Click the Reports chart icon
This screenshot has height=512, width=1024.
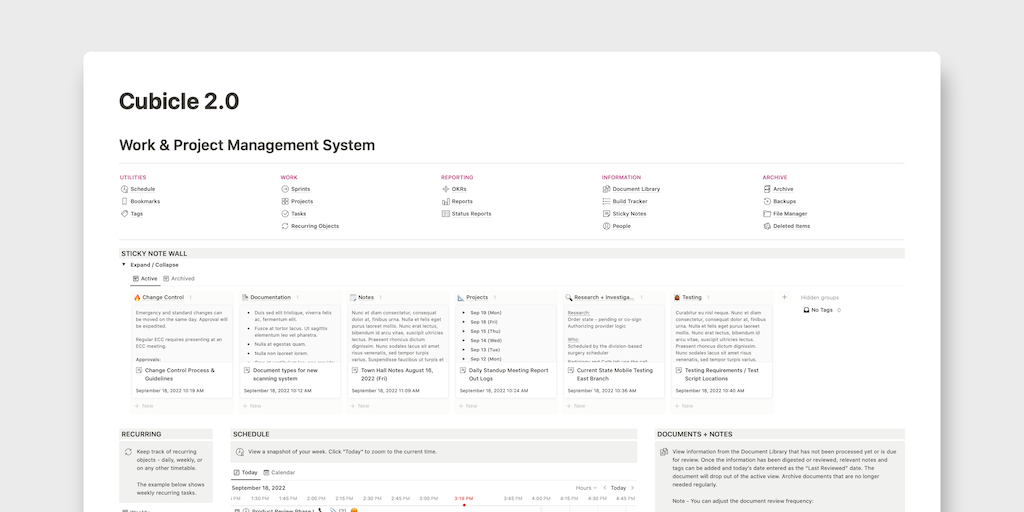(x=445, y=201)
